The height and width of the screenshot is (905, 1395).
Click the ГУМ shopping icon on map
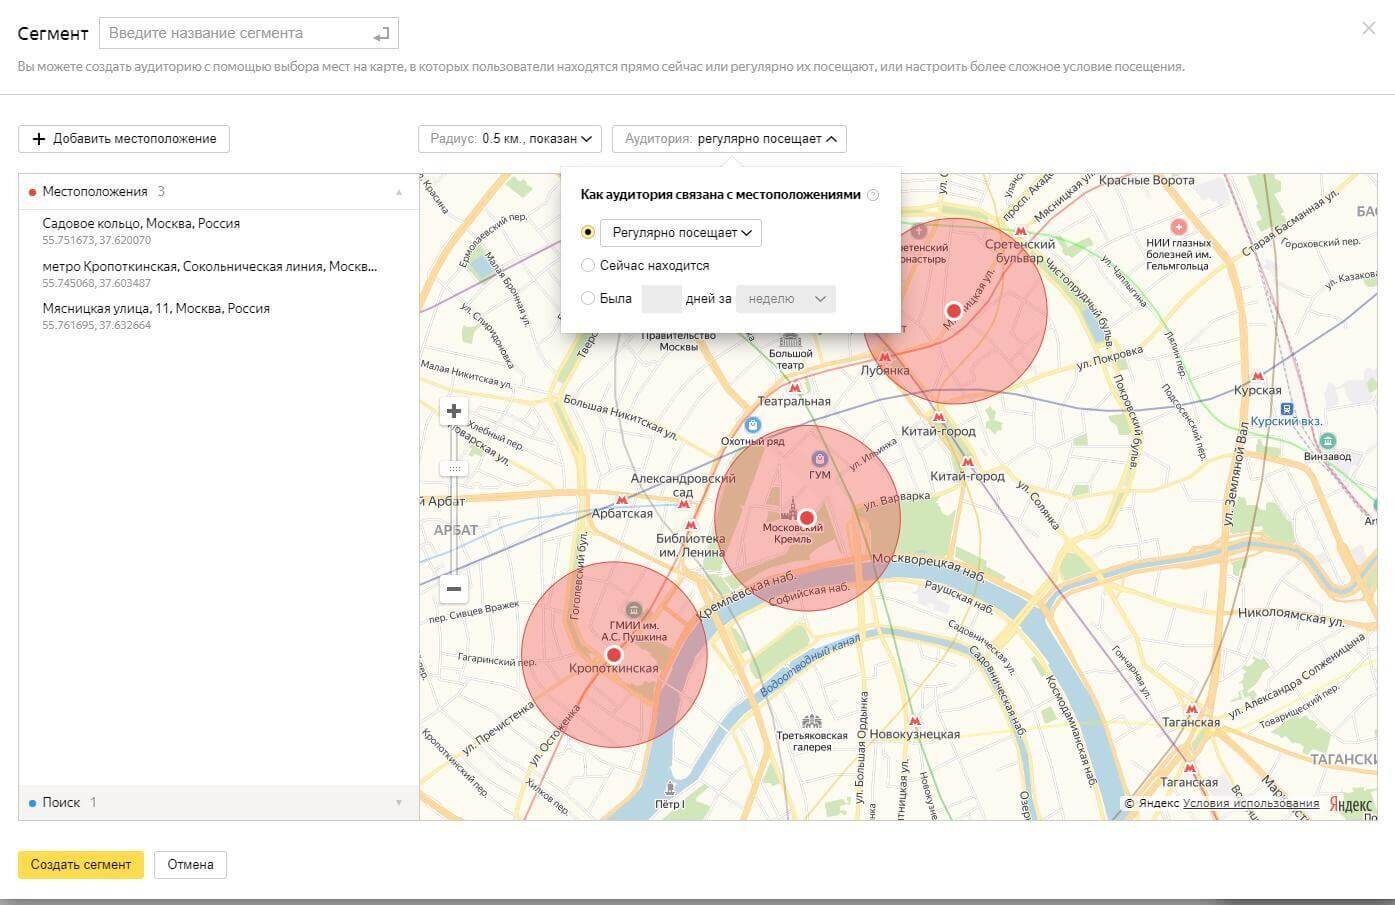[x=820, y=459]
